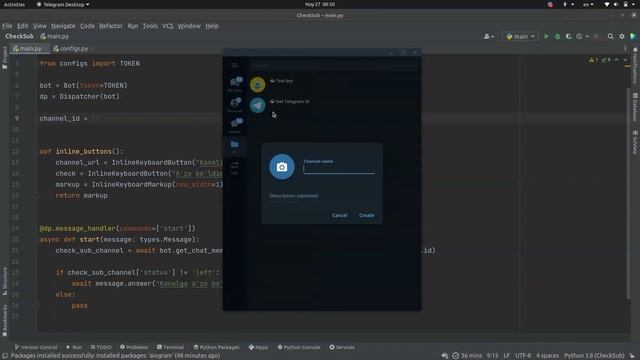The image size is (640, 360).
Task: Click the editor vertical scrollbar
Action: pos(628,192)
